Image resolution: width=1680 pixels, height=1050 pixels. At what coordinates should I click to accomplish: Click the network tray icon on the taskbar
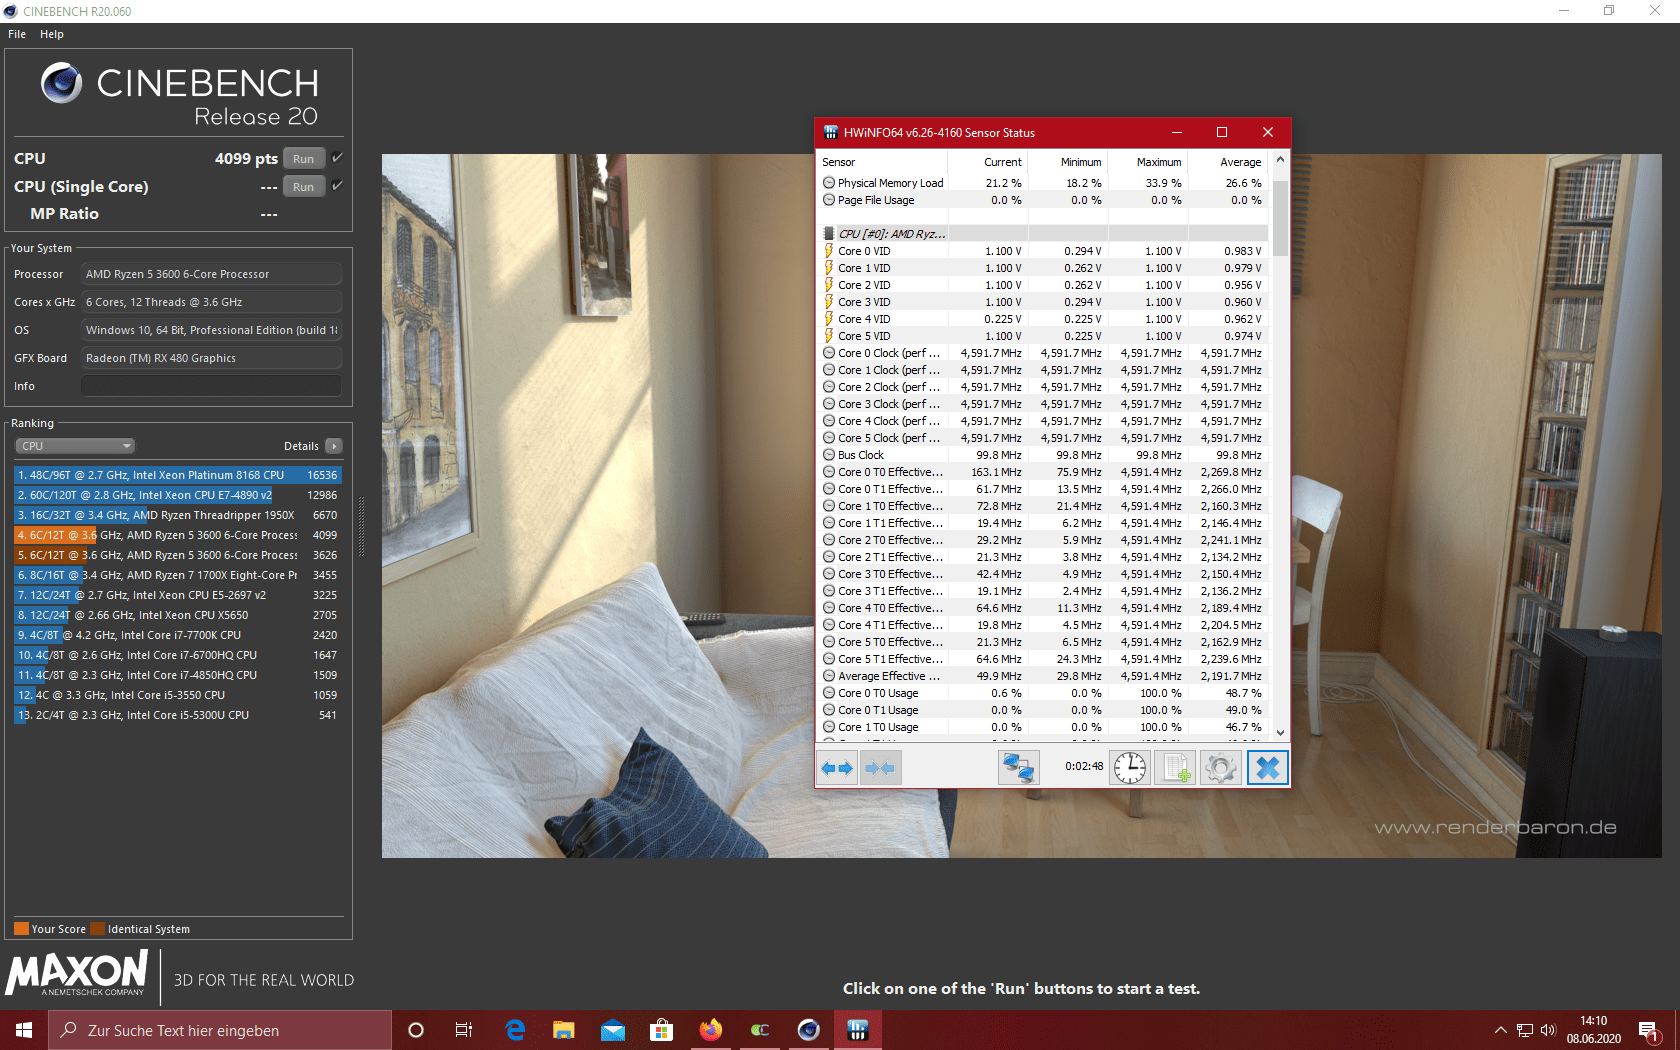[x=1525, y=1030]
